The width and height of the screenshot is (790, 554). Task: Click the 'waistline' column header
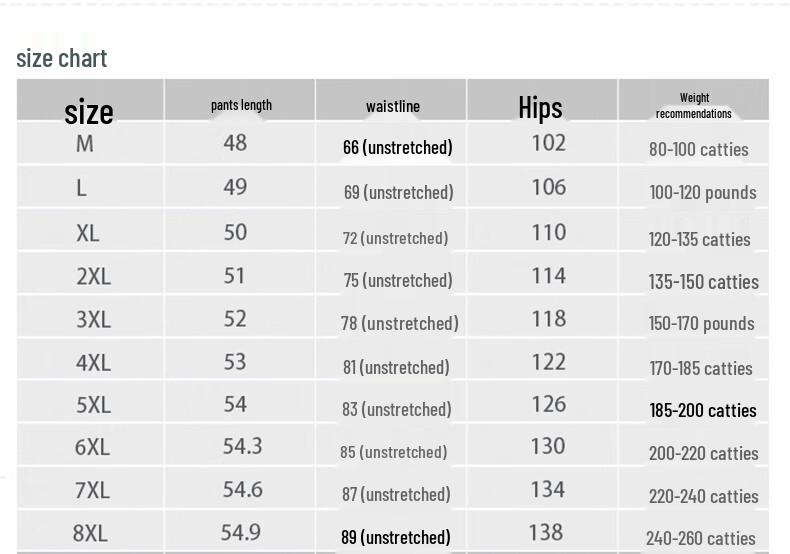coord(393,106)
